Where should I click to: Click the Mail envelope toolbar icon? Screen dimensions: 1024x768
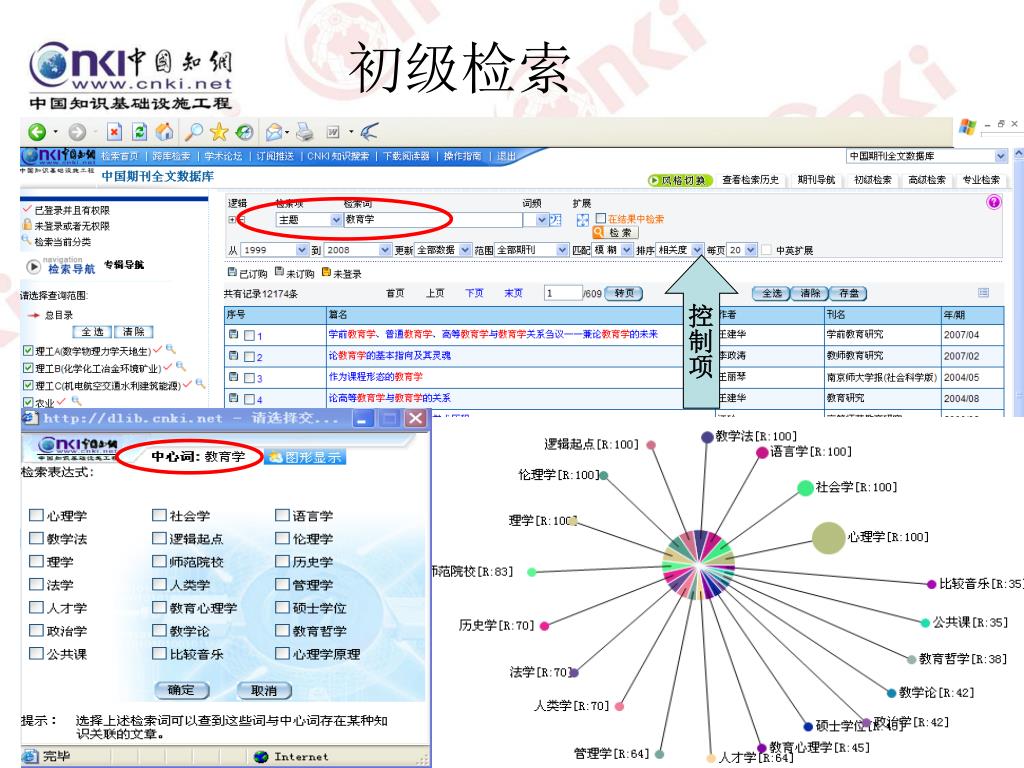point(274,133)
